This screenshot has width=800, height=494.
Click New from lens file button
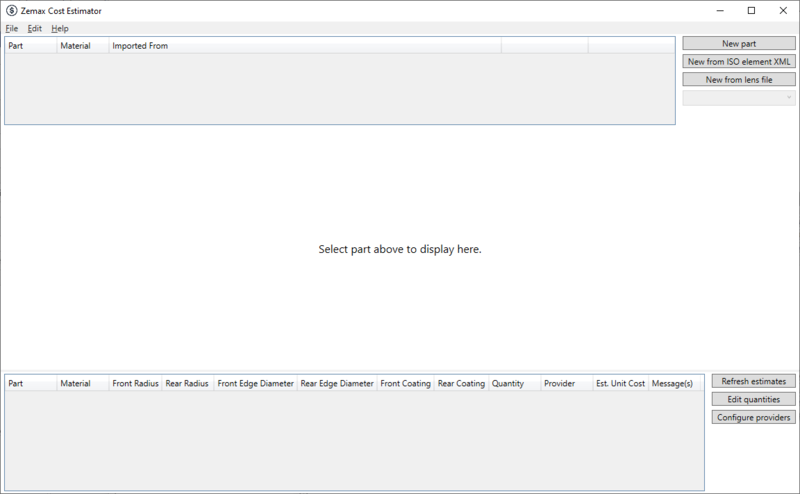[739, 79]
